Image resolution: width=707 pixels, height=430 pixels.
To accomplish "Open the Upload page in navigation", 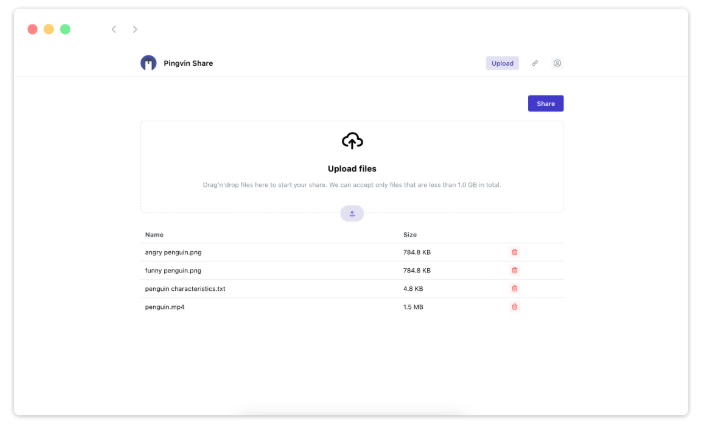I will click(502, 63).
